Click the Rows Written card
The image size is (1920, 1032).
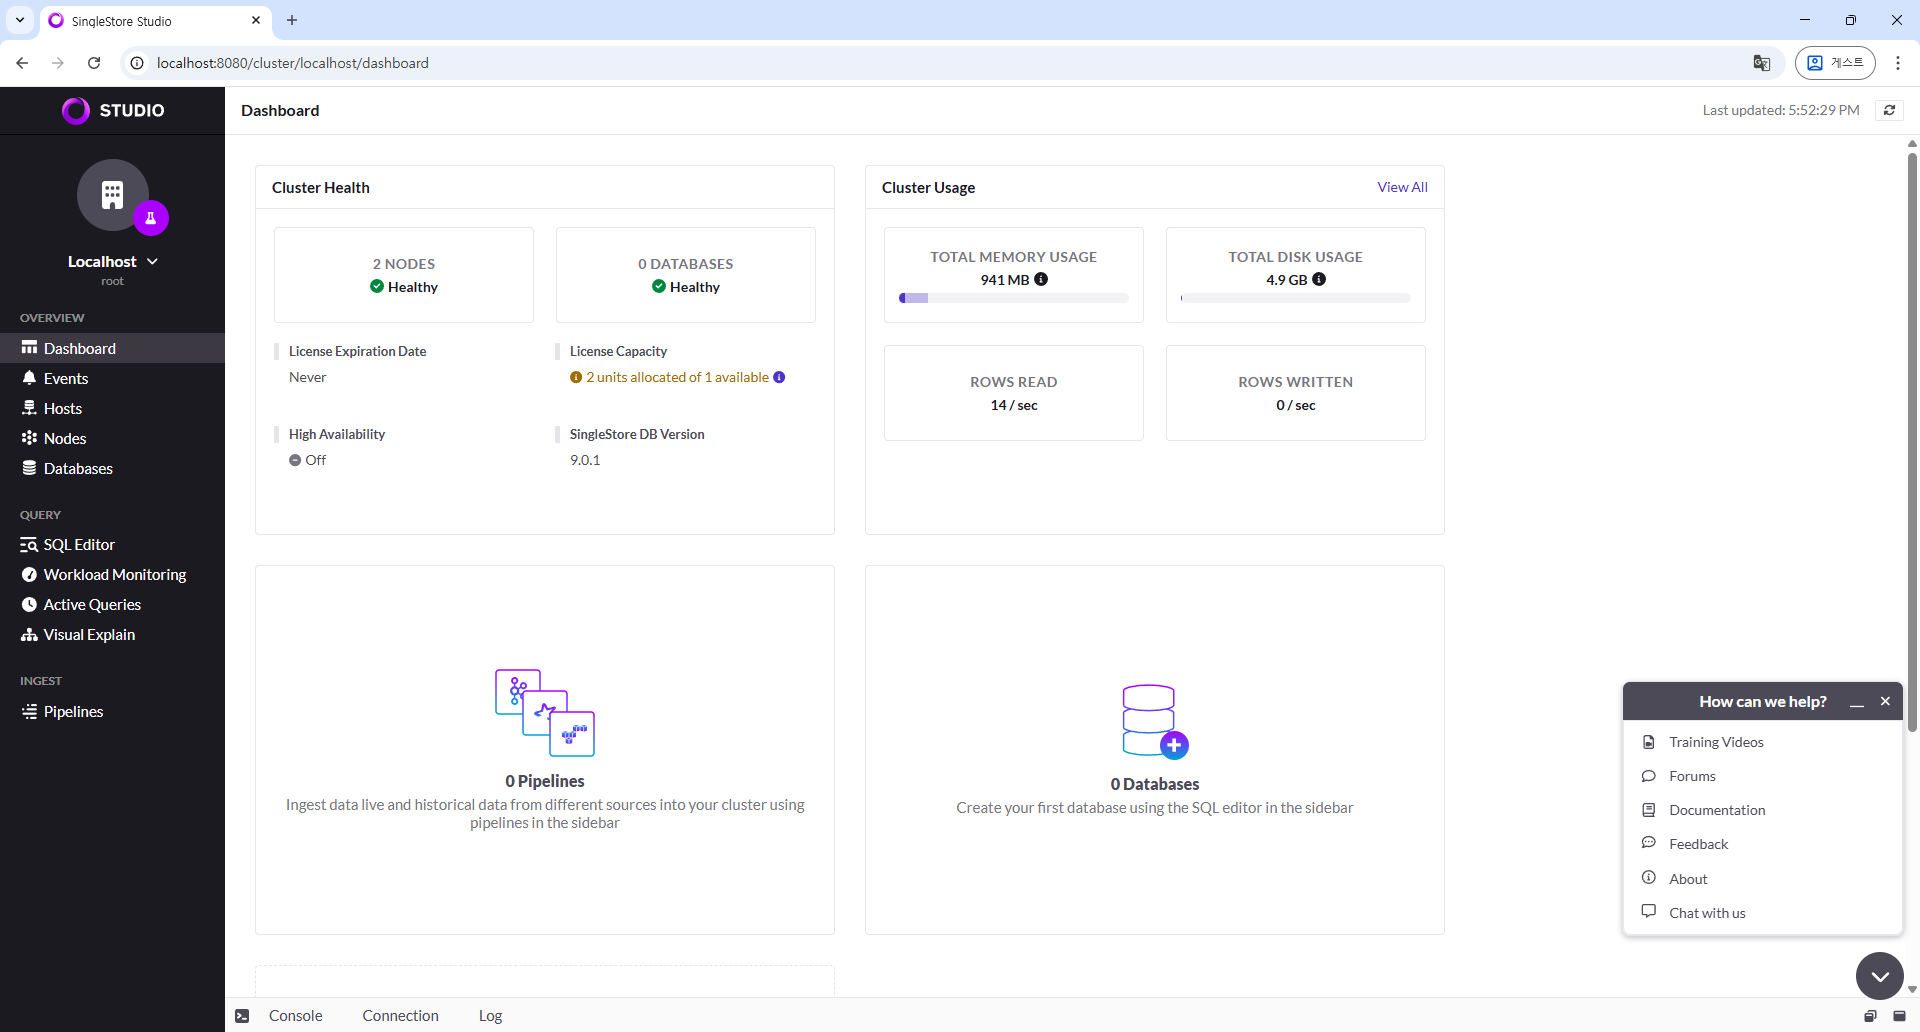pos(1296,393)
